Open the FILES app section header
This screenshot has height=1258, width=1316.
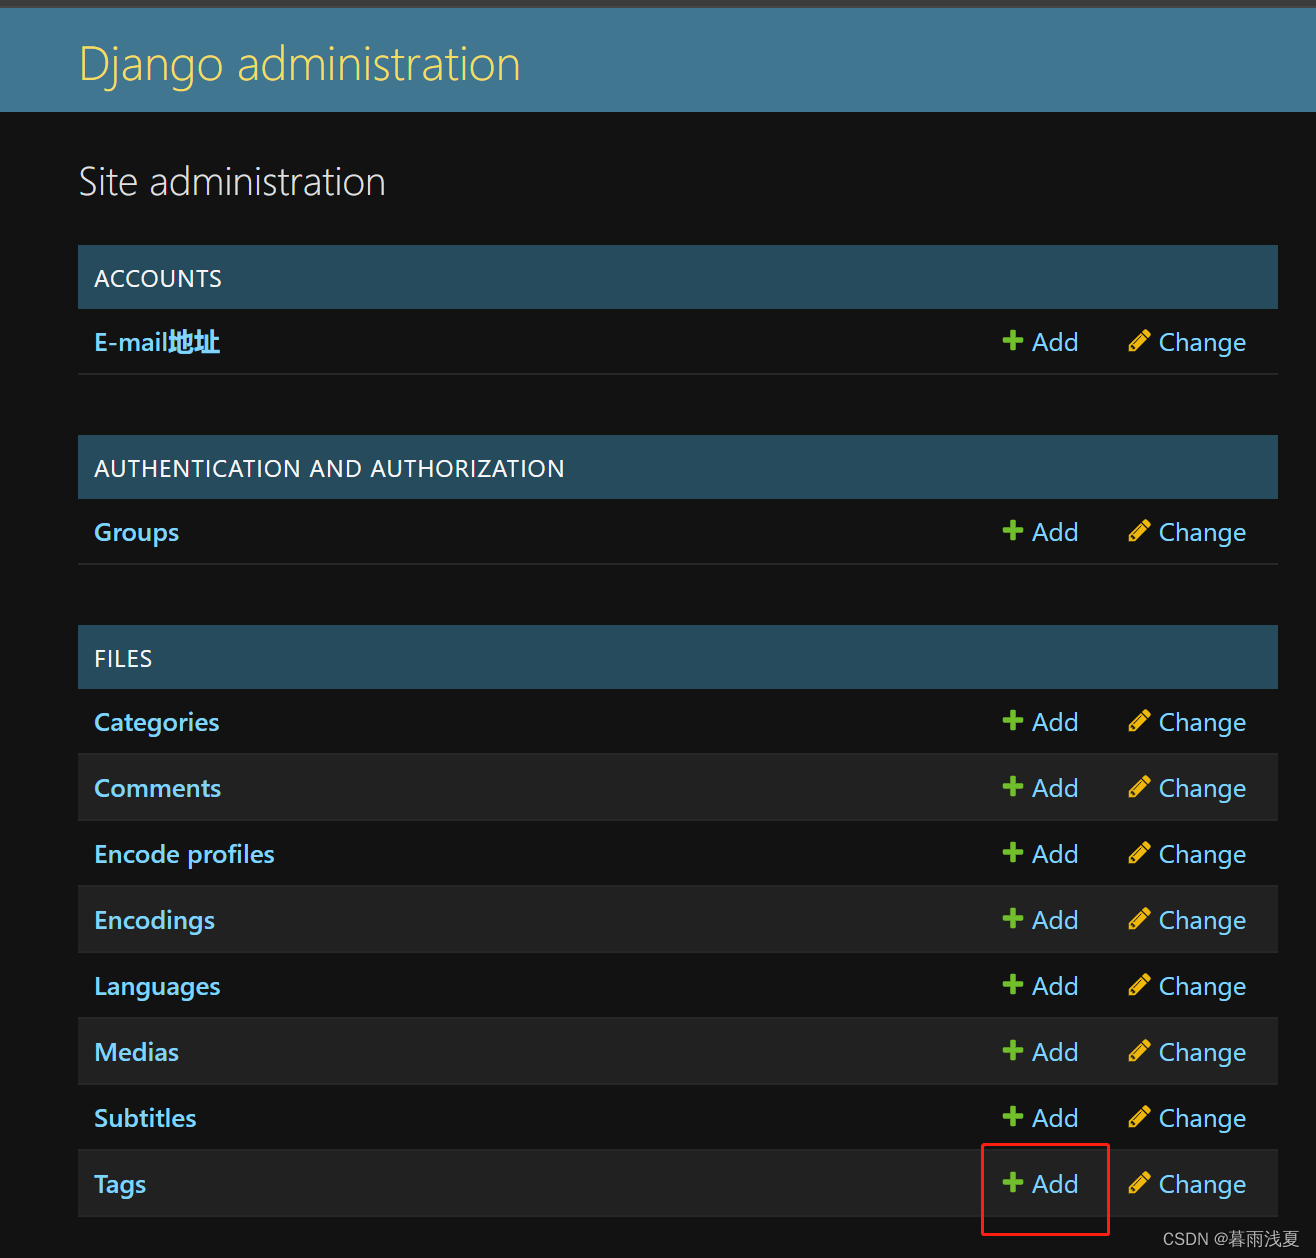(x=123, y=658)
